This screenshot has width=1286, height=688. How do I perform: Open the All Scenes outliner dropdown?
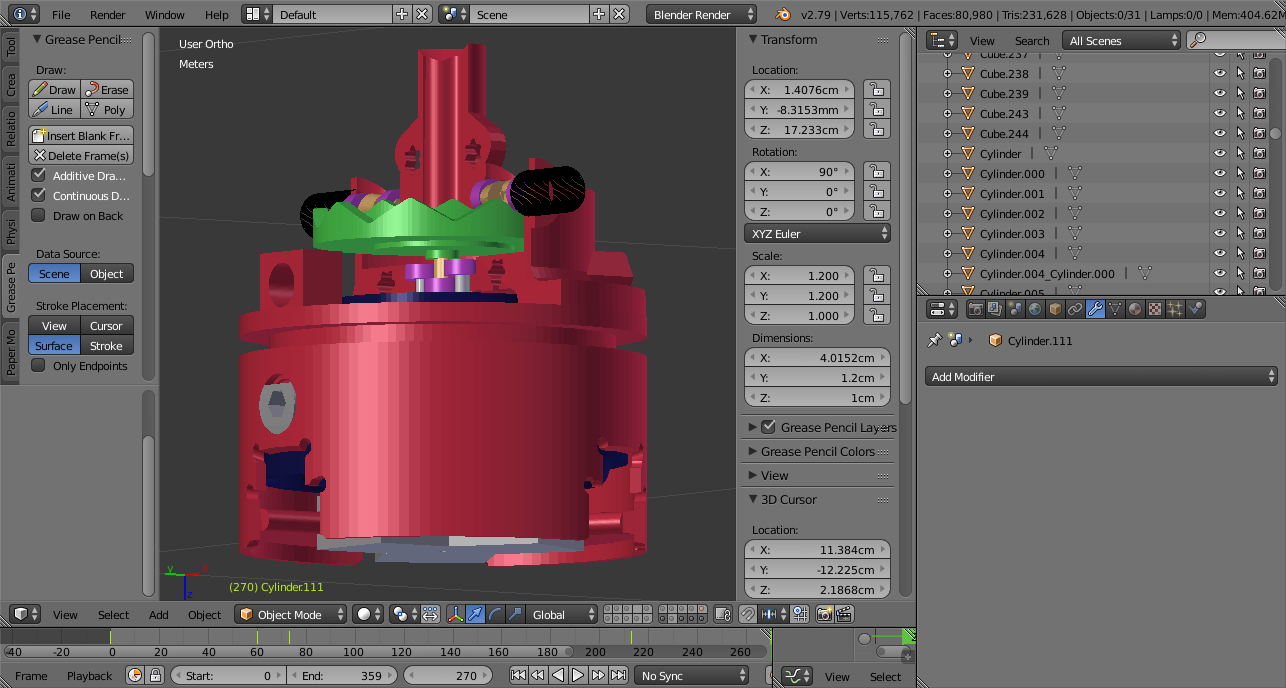click(1121, 40)
